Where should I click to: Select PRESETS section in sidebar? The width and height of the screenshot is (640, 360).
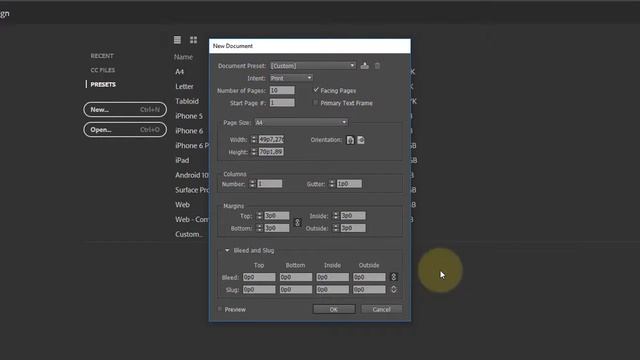[103, 84]
